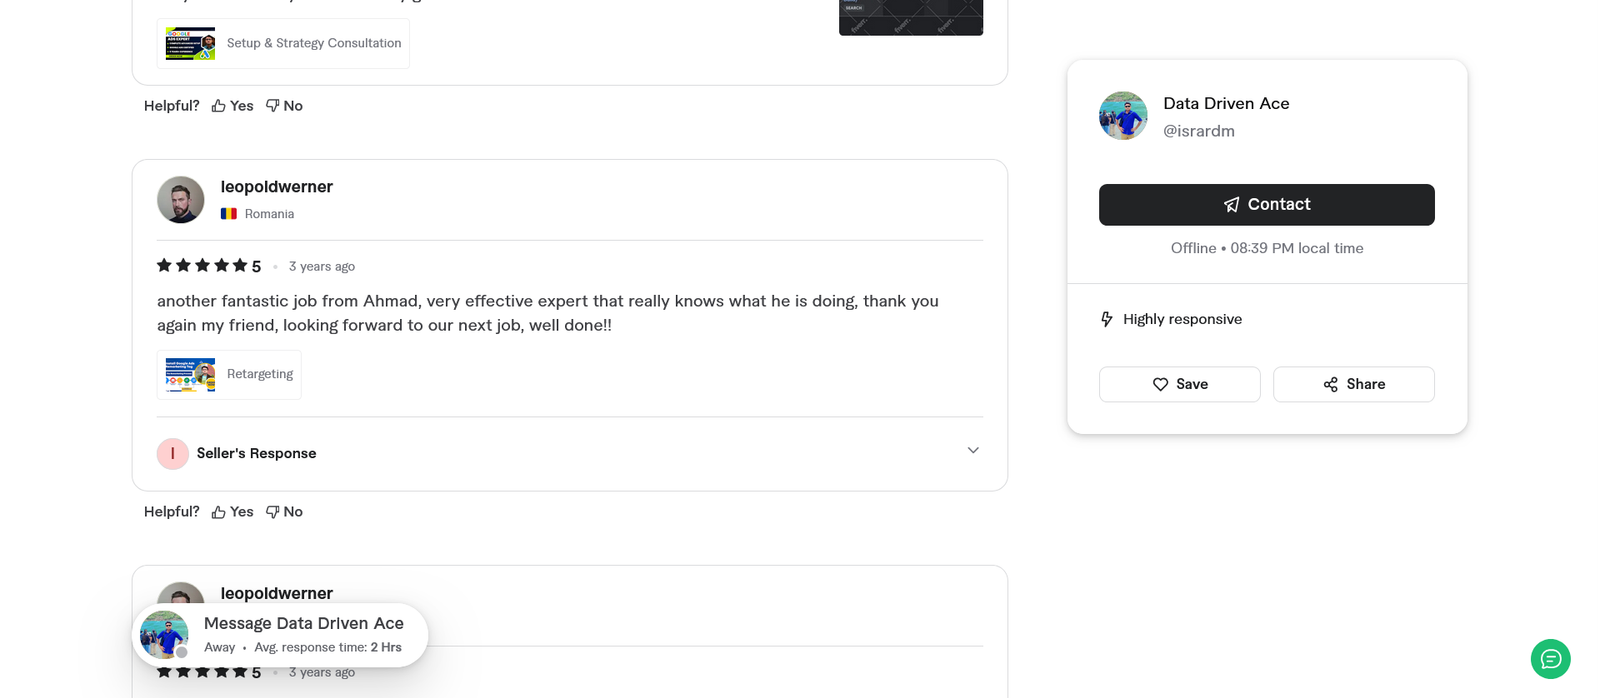This screenshot has height=698, width=1600.
Task: Click the share network icon in the Share button
Action: coord(1330,384)
